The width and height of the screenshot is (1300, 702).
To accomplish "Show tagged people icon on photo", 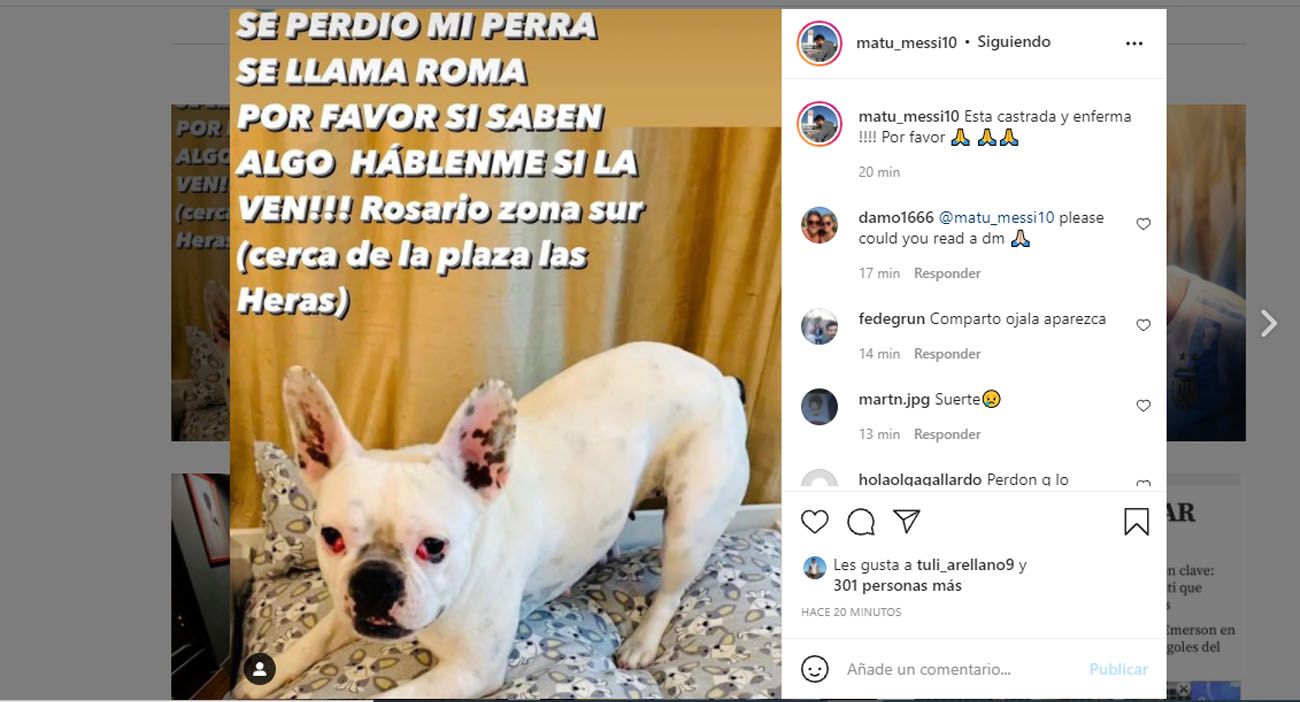I will pyautogui.click(x=260, y=669).
